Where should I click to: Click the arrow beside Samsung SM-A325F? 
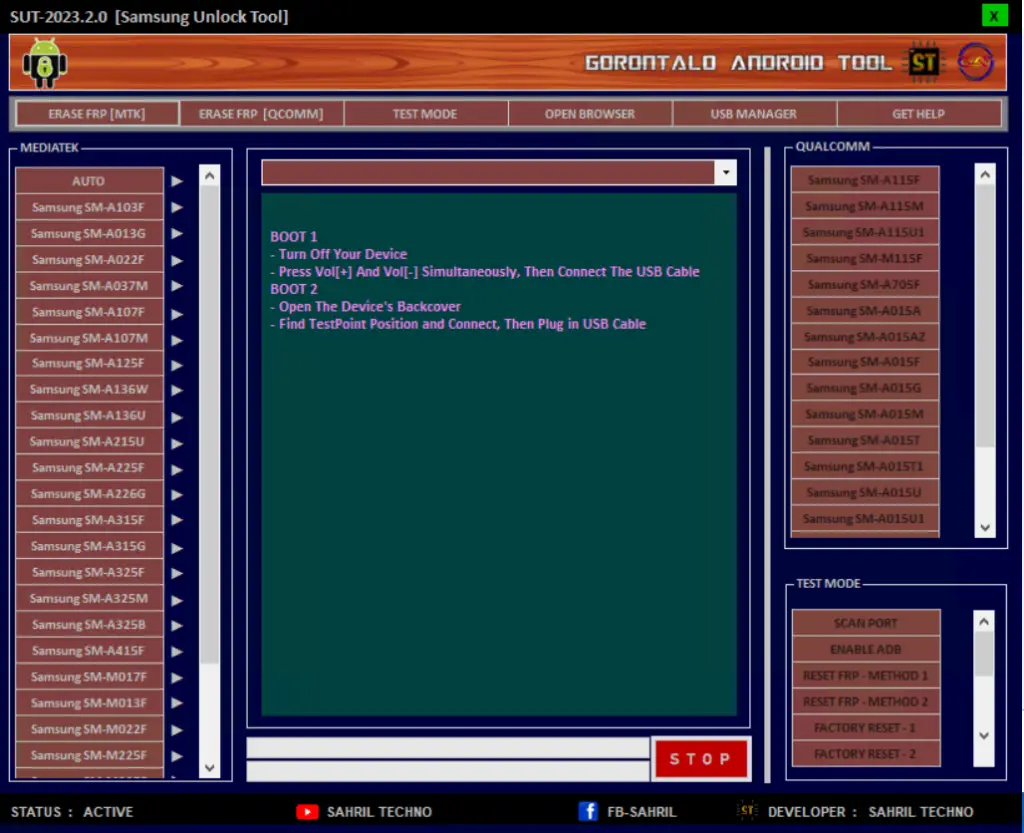[x=177, y=573]
